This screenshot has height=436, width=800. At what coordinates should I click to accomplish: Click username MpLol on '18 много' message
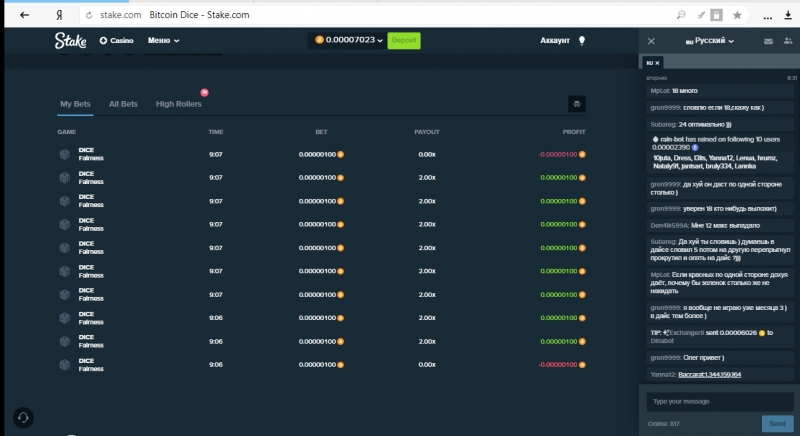pos(660,91)
